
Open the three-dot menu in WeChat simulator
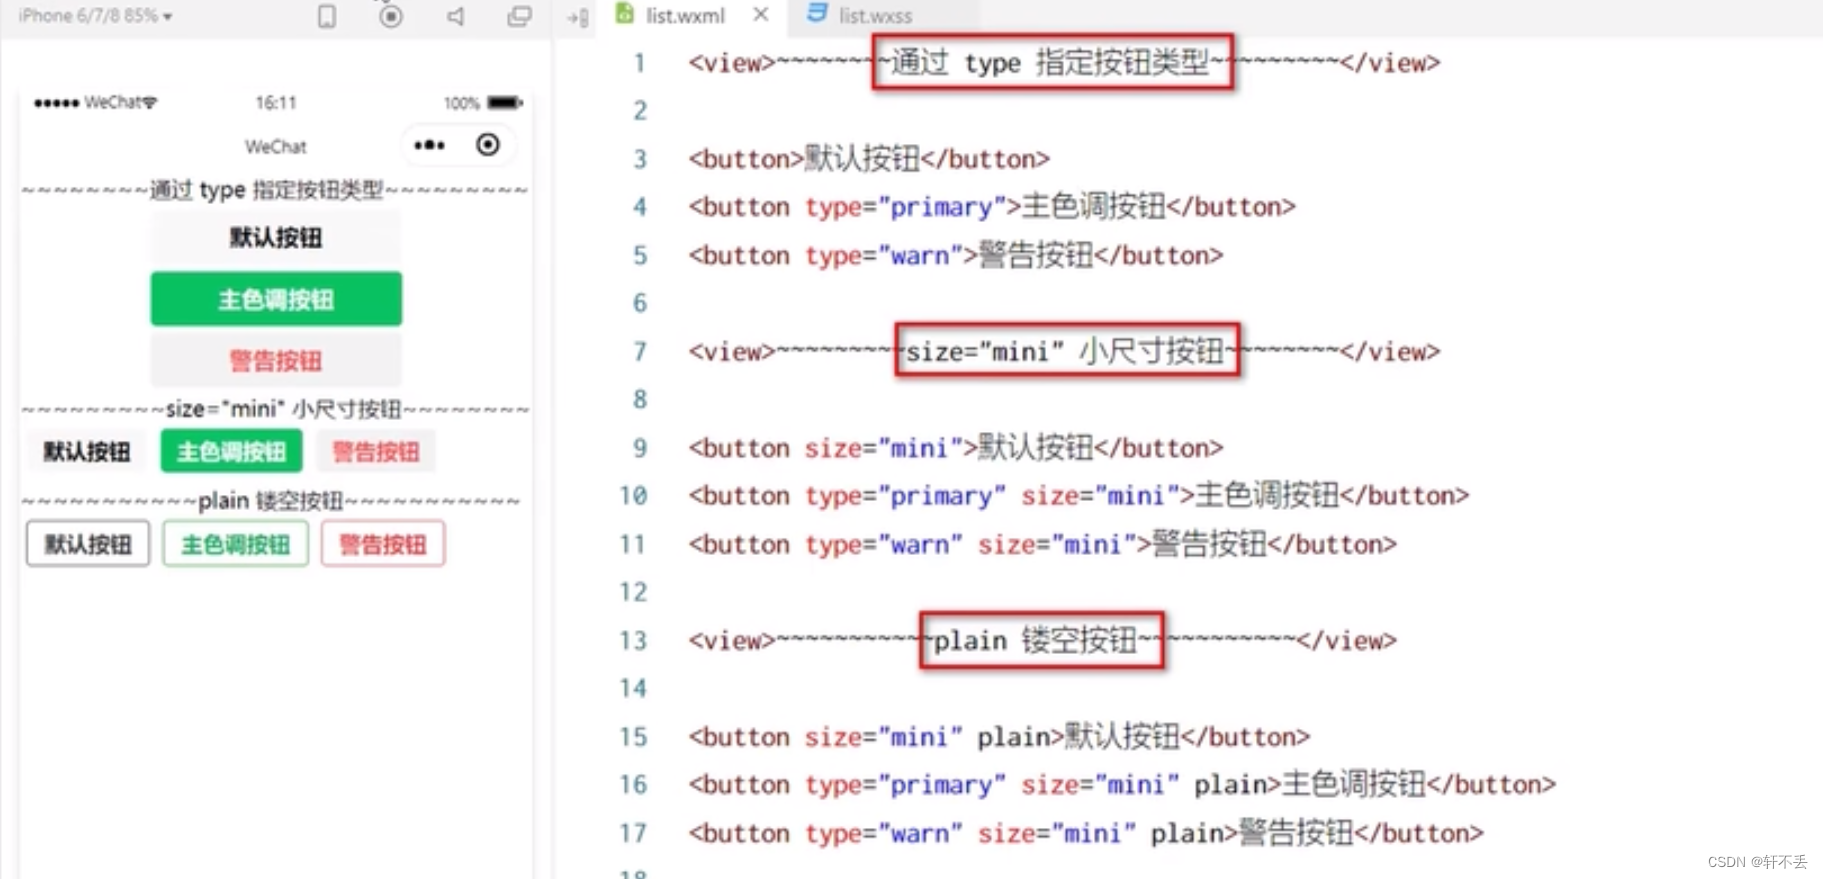tap(429, 145)
